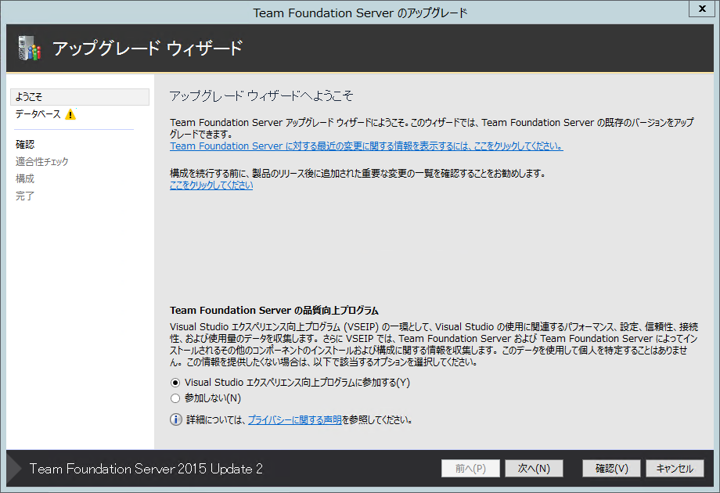Select the 適合性チェック step

(x=42, y=162)
